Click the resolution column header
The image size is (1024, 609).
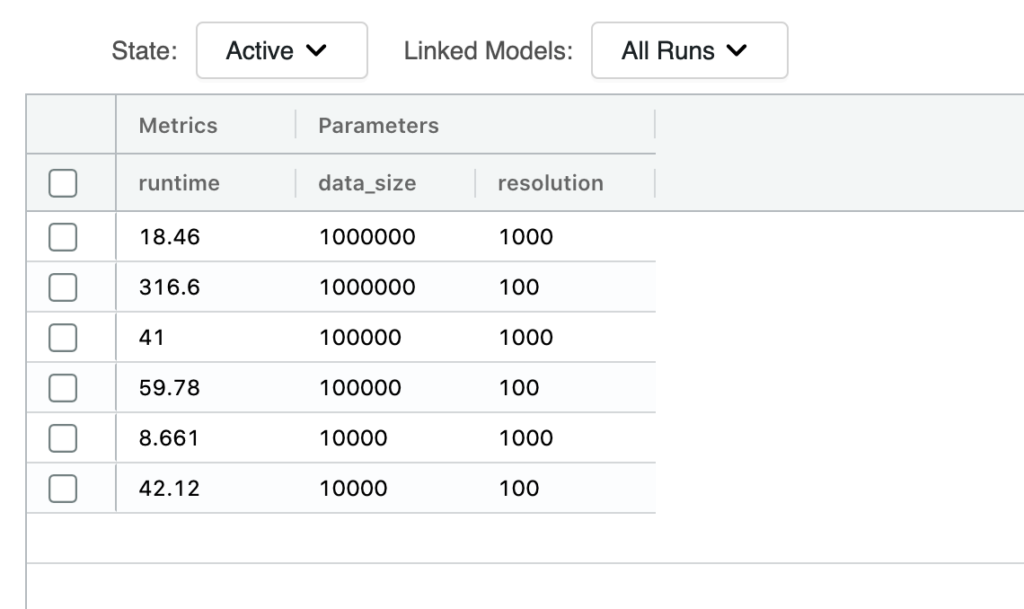[x=550, y=183]
